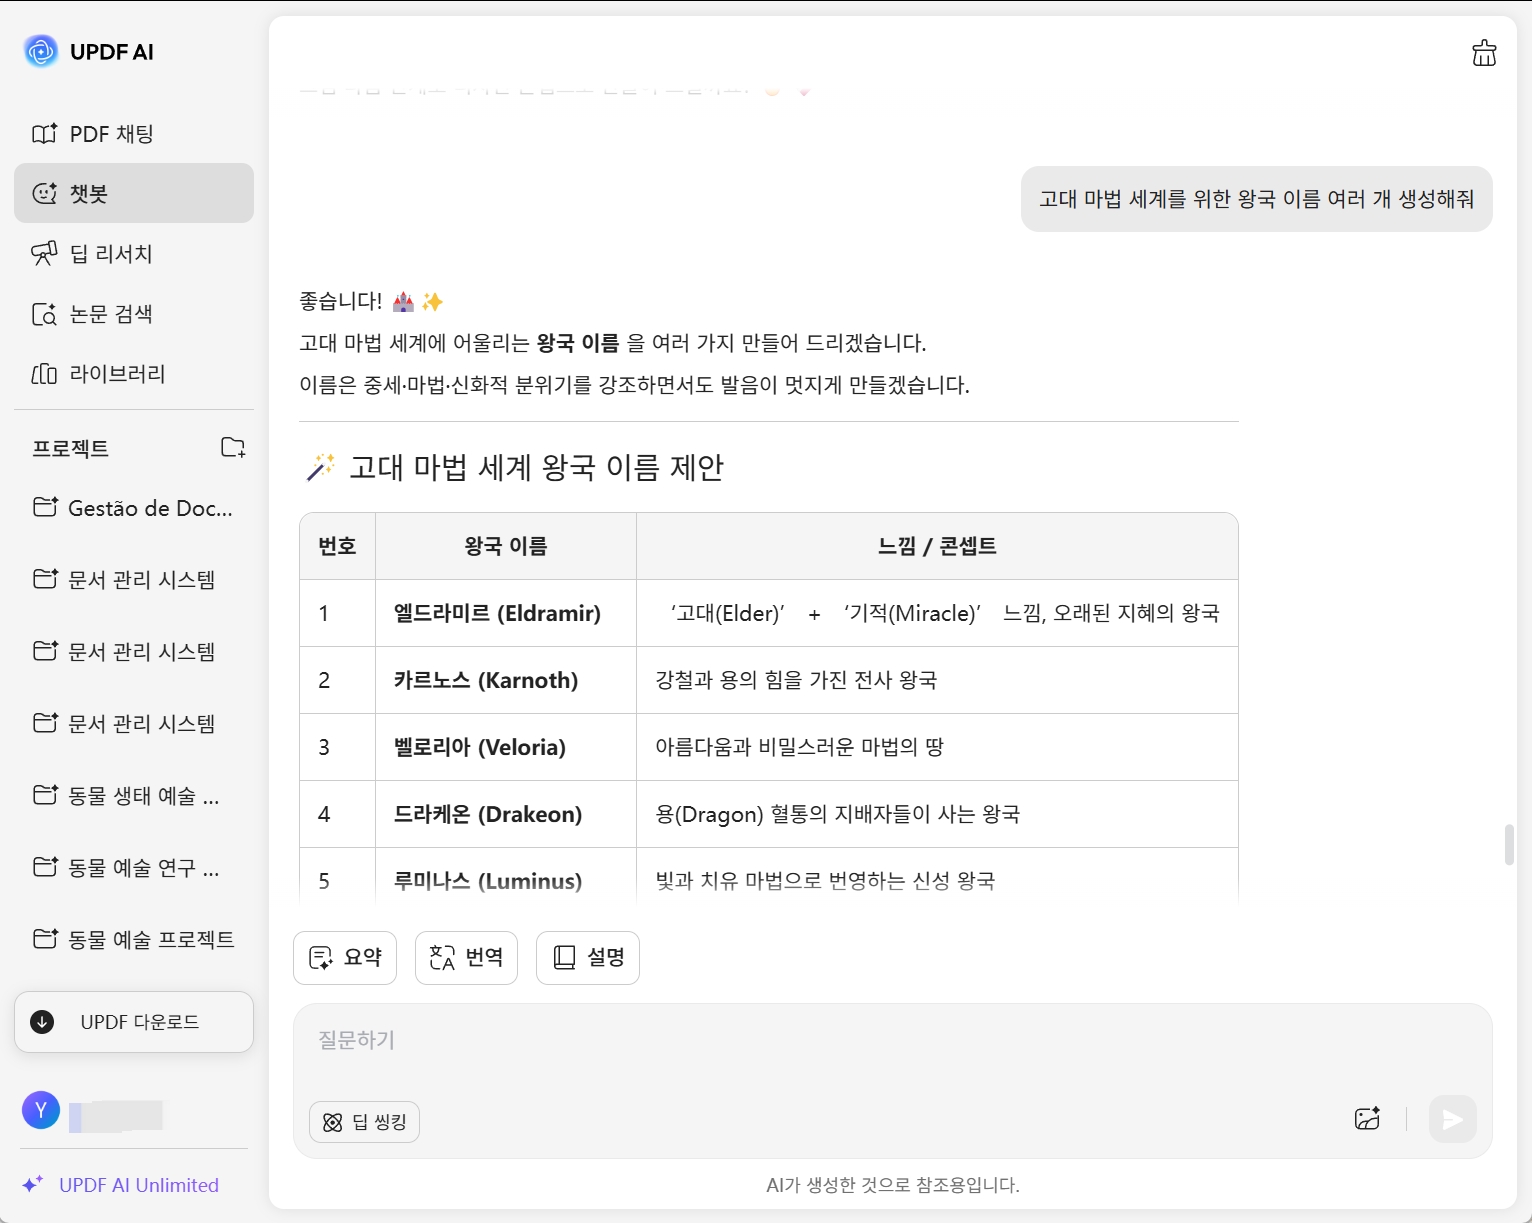The width and height of the screenshot is (1532, 1223).
Task: Click the user avatar Y icon
Action: coord(41,1110)
